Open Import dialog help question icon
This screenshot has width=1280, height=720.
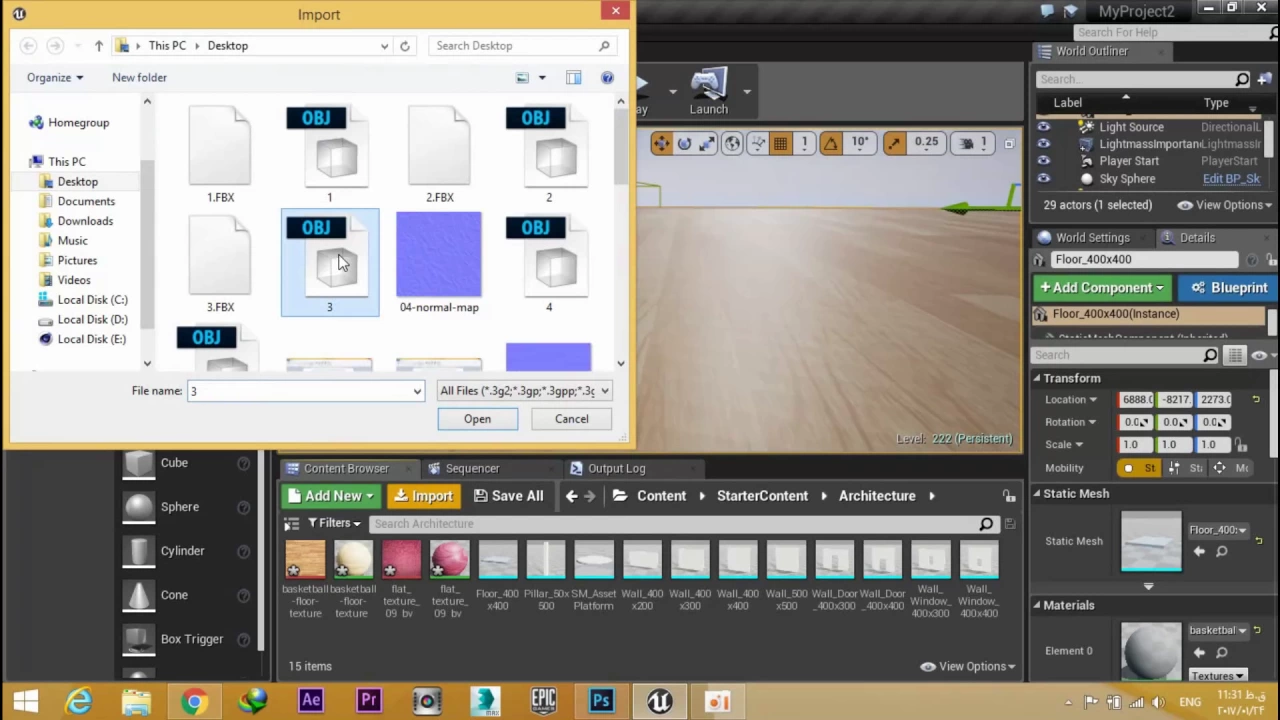pos(607,77)
